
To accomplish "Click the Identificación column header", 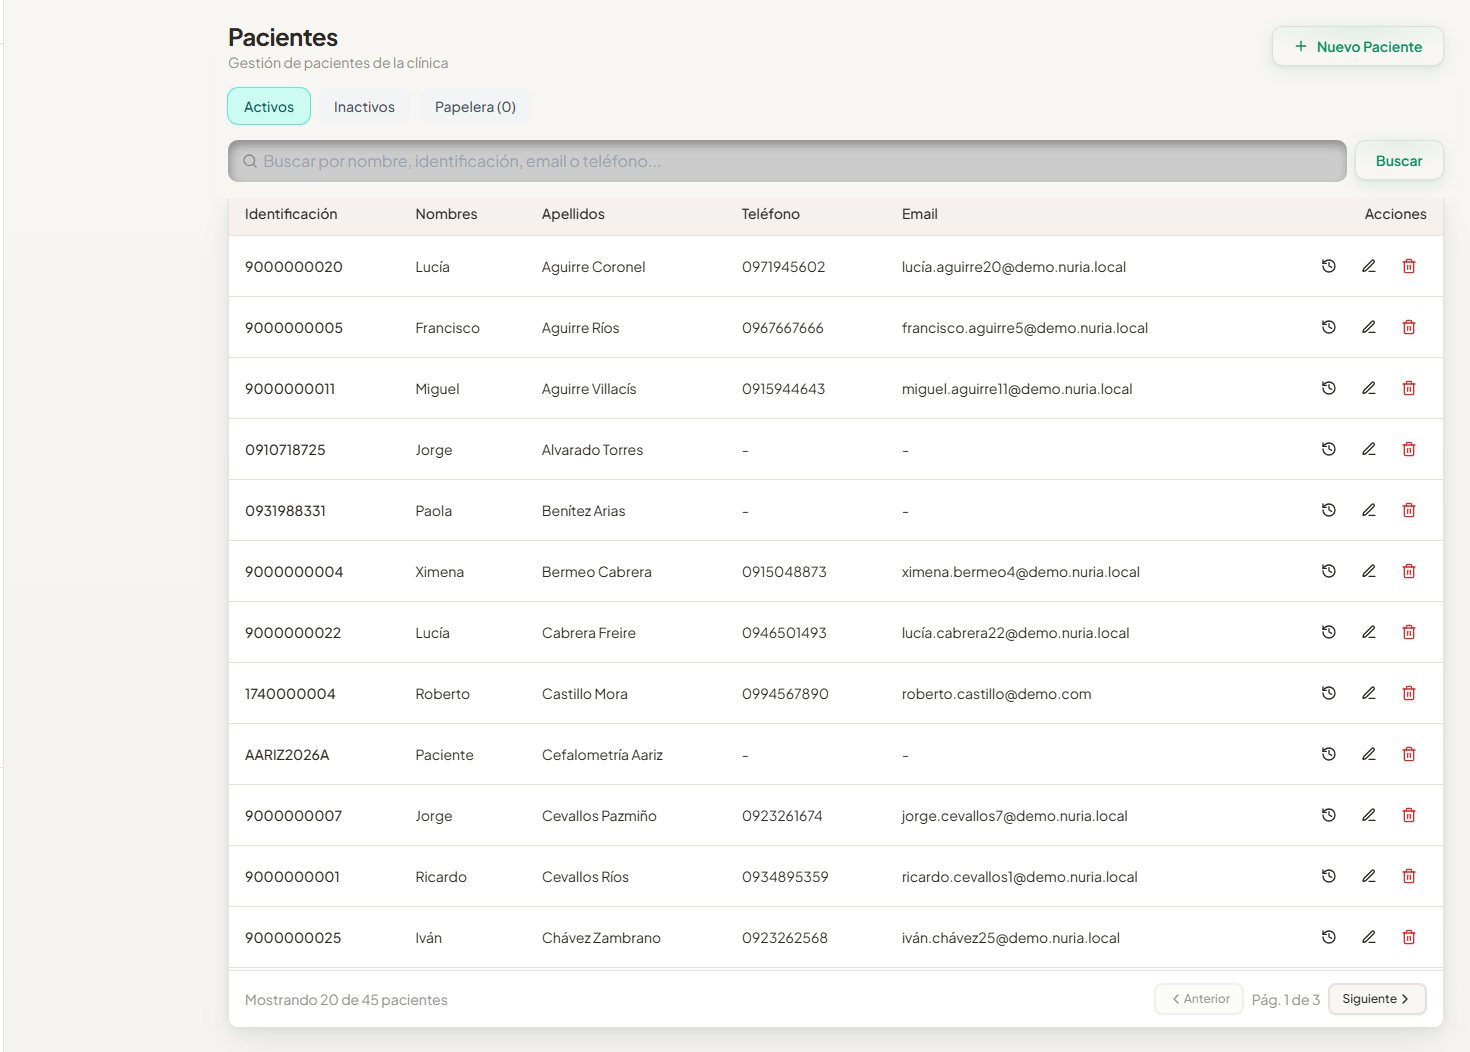I will click(291, 214).
